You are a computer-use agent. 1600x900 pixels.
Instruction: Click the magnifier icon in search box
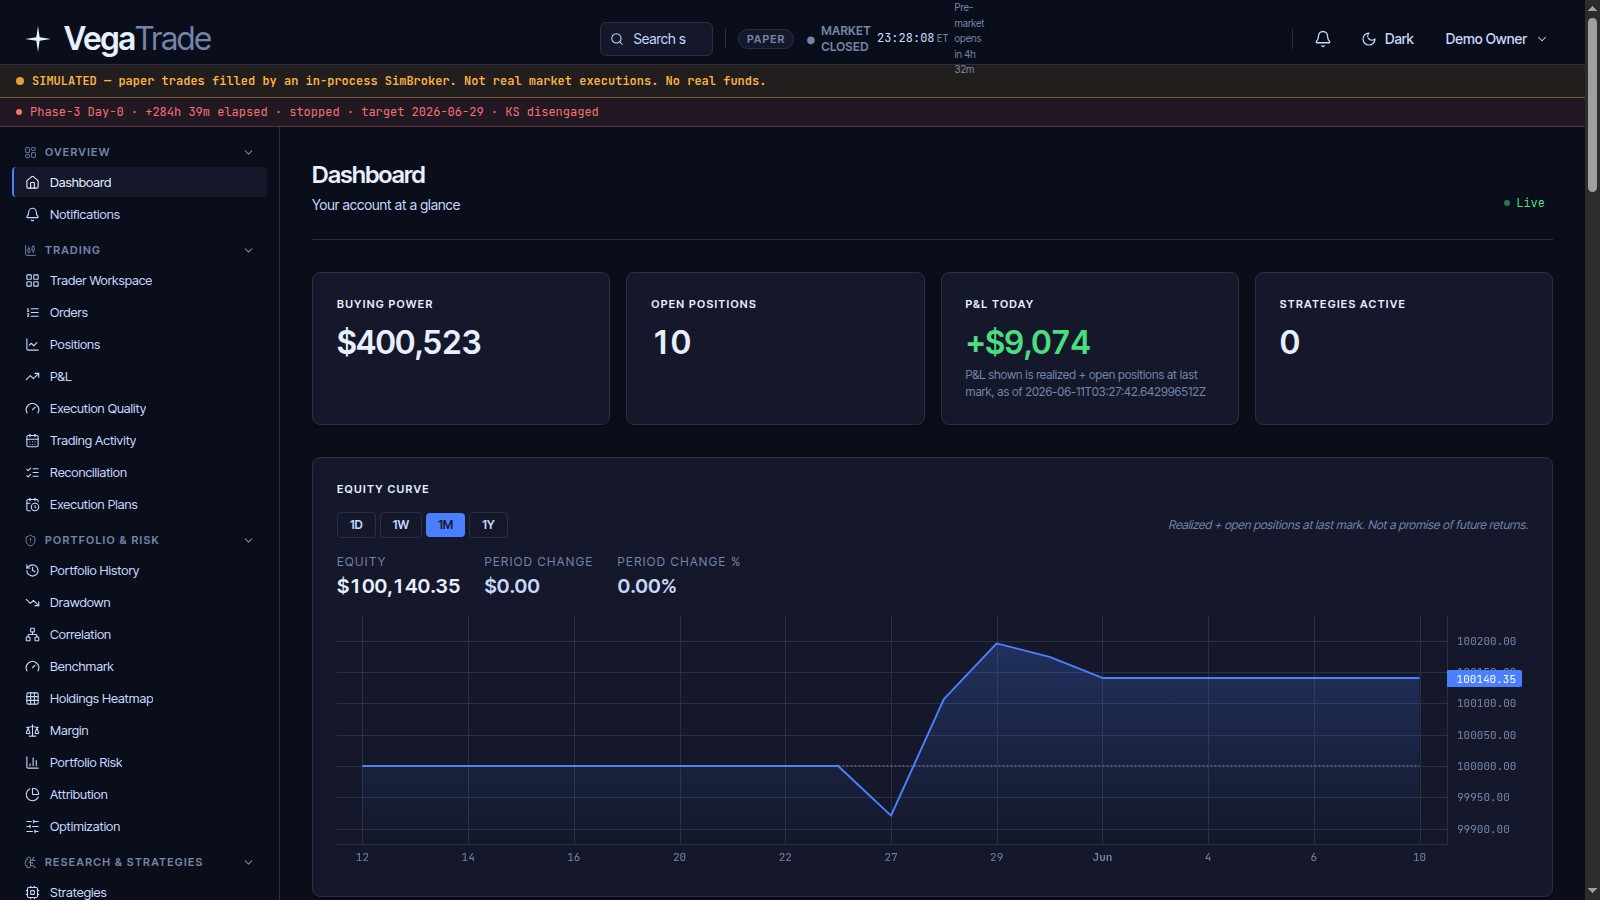(617, 39)
